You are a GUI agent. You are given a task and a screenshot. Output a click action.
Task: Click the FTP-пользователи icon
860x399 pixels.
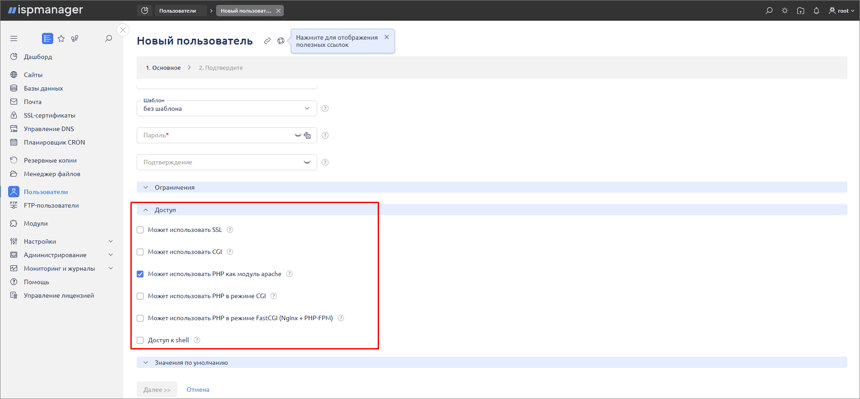(14, 205)
